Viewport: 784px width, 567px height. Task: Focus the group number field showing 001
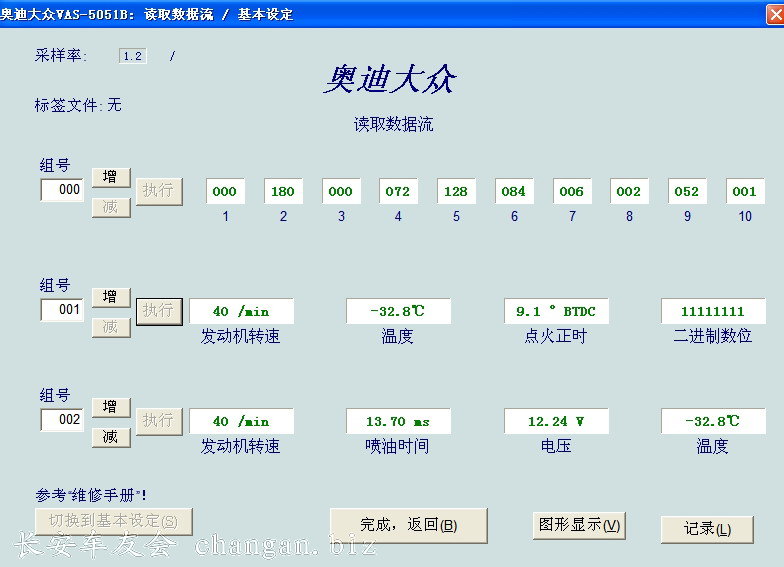[x=62, y=310]
